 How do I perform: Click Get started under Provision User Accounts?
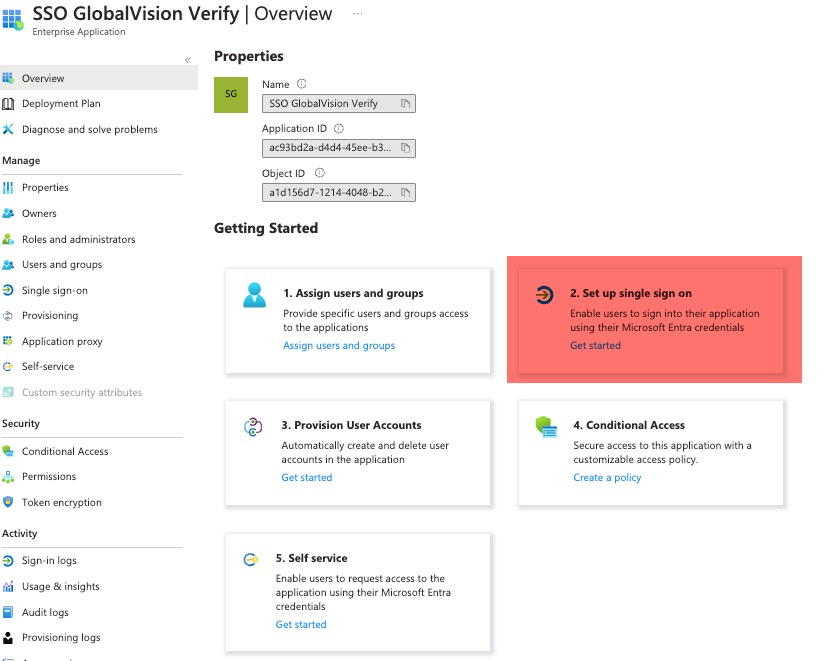pos(306,478)
